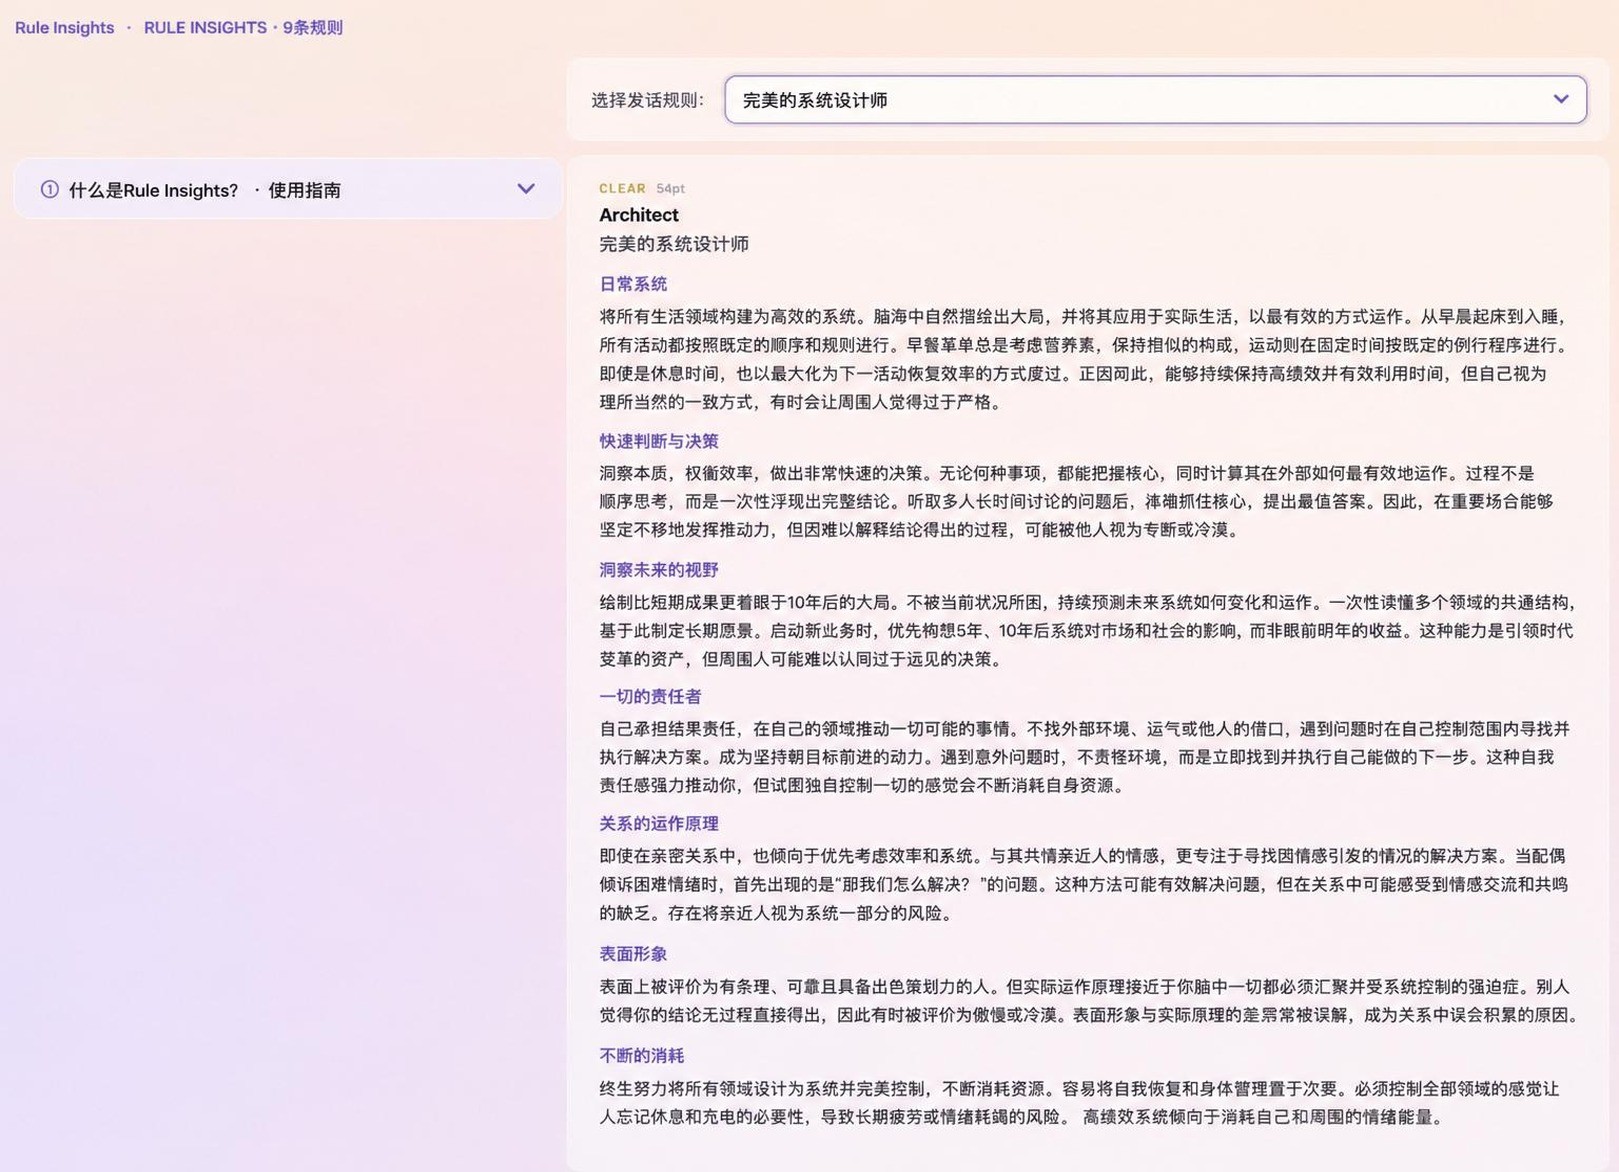This screenshot has height=1172, width=1619.
Task: Click the CLEAR badge above Architect
Action: (x=622, y=188)
